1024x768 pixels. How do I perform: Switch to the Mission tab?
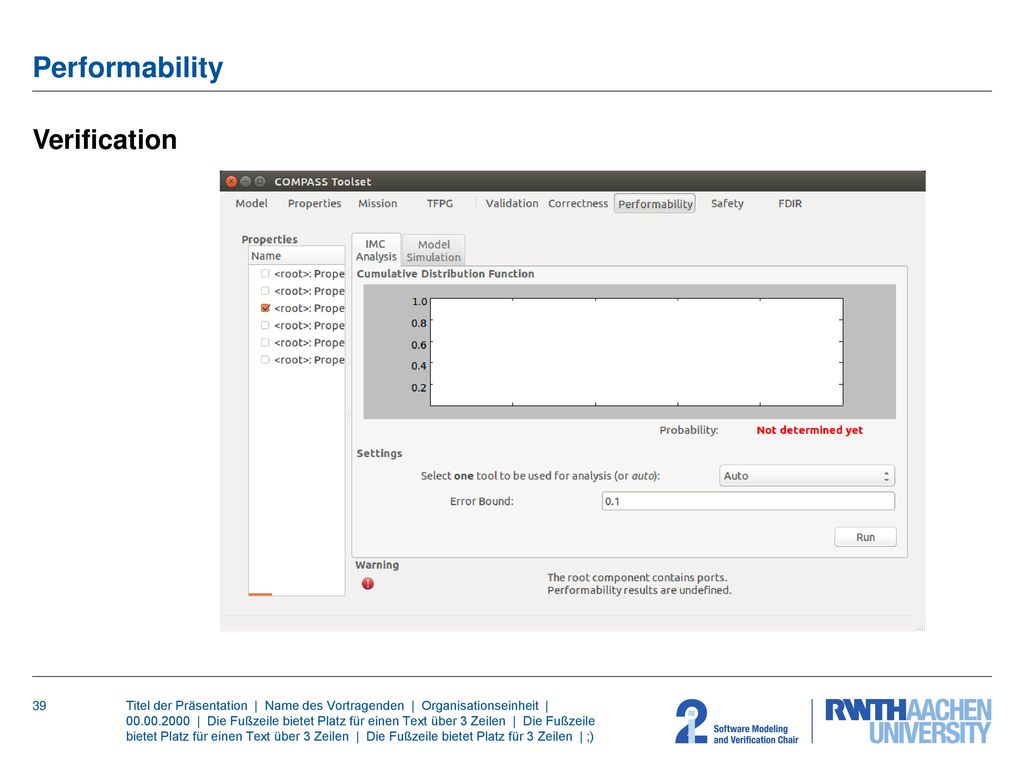point(377,204)
